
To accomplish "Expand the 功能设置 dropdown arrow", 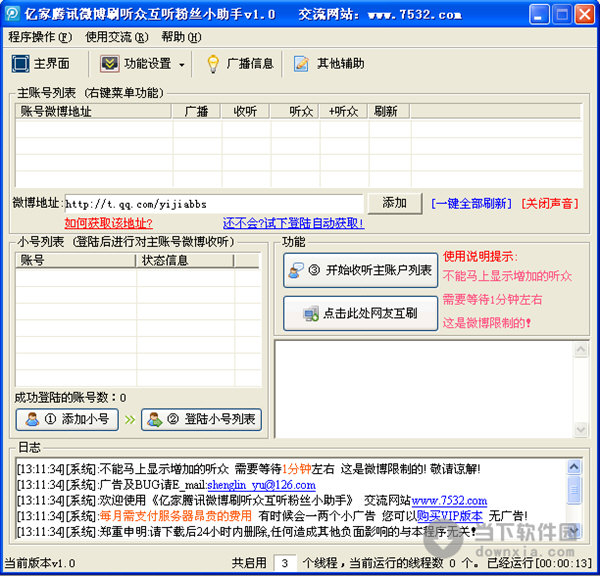I will [x=182, y=65].
